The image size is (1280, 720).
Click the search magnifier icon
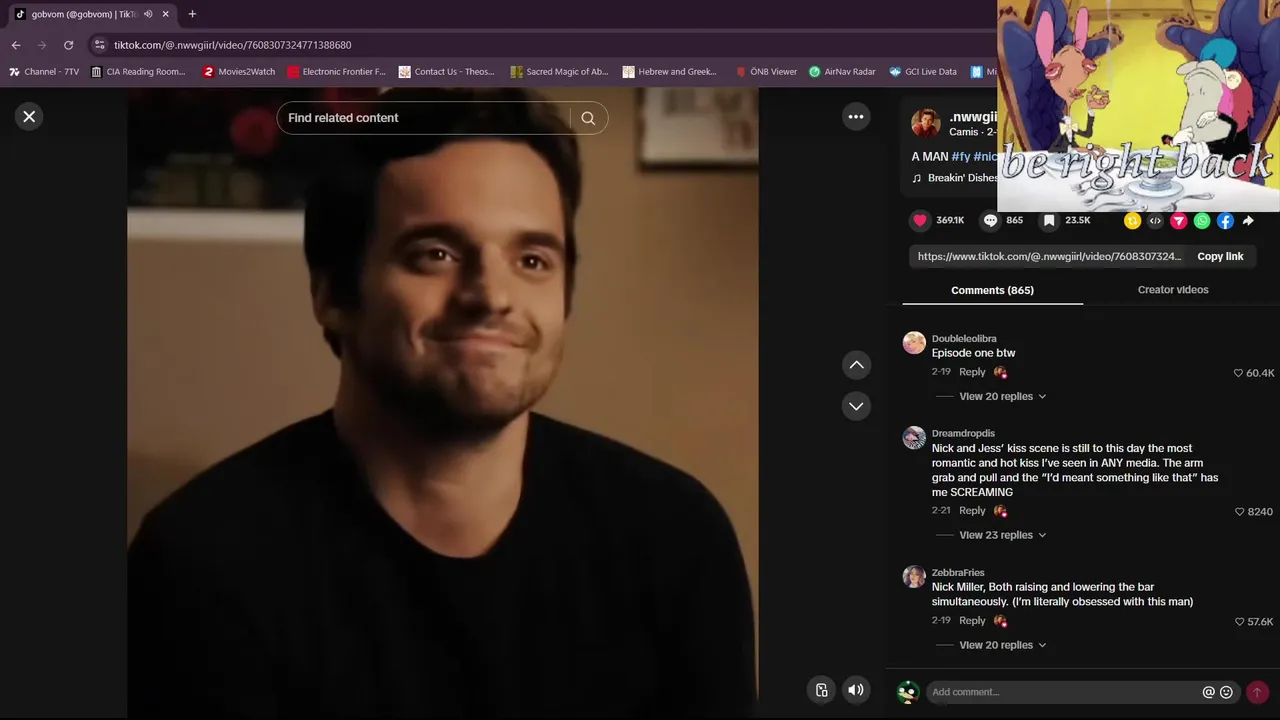(588, 118)
